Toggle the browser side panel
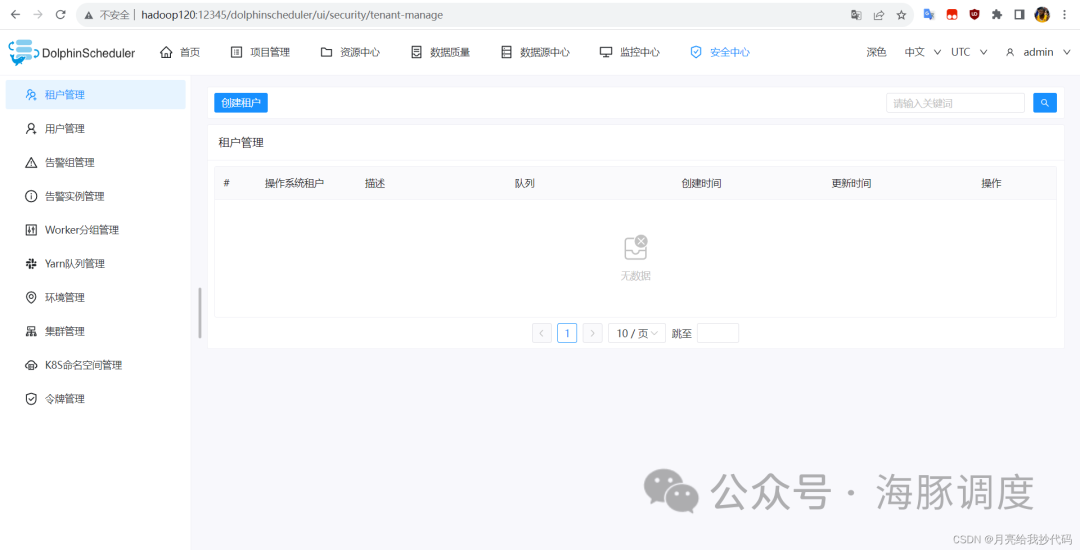1080x550 pixels. 1019,14
